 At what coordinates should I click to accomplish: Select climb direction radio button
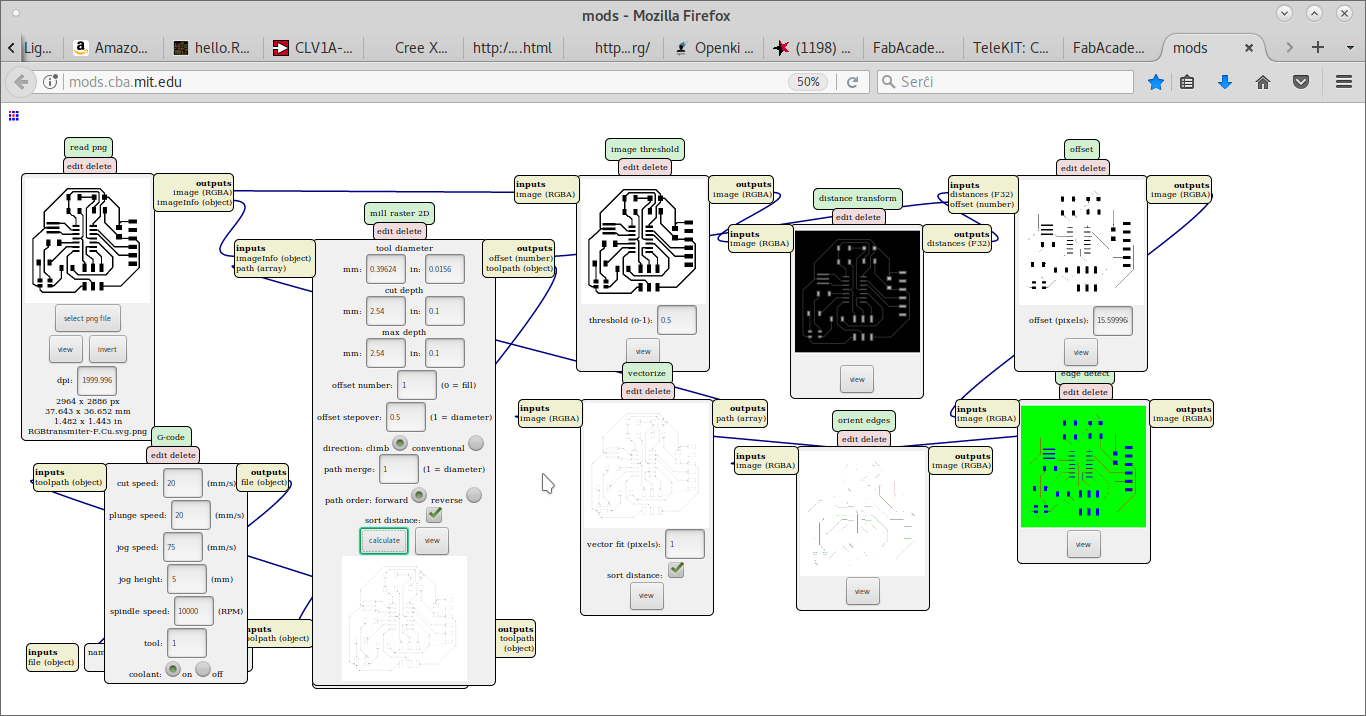click(399, 443)
